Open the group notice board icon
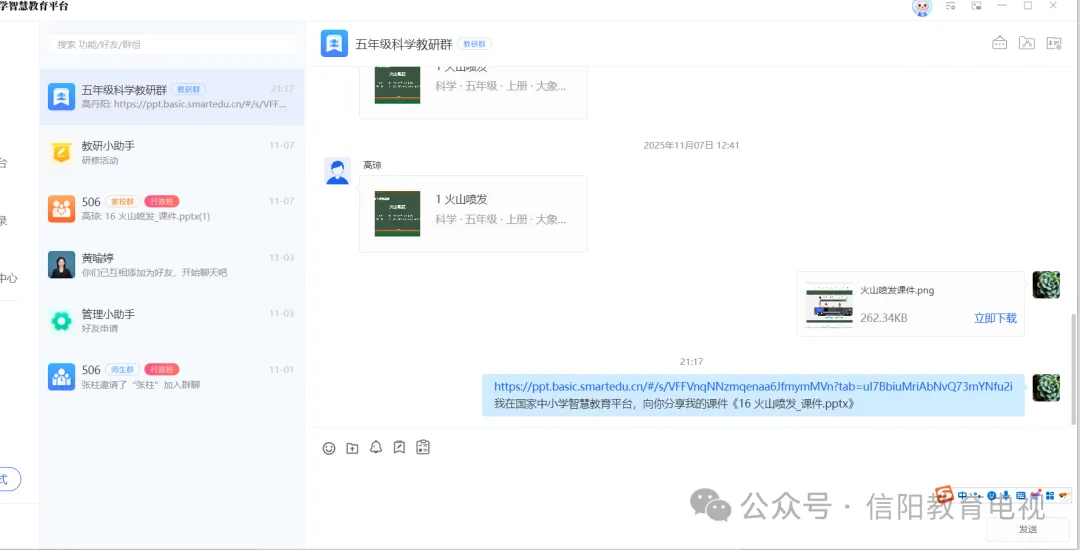Viewport: 1080px width, 550px height. (999, 43)
